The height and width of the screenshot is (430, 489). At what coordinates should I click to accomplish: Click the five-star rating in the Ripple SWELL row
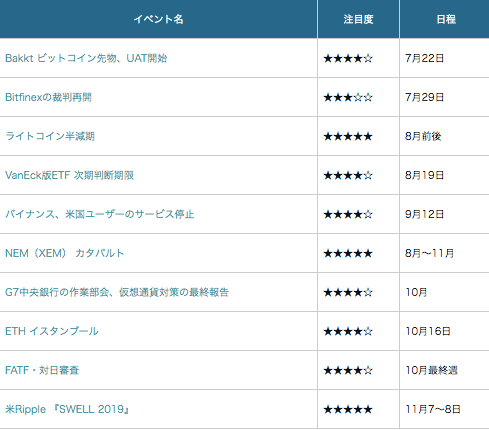click(x=348, y=410)
